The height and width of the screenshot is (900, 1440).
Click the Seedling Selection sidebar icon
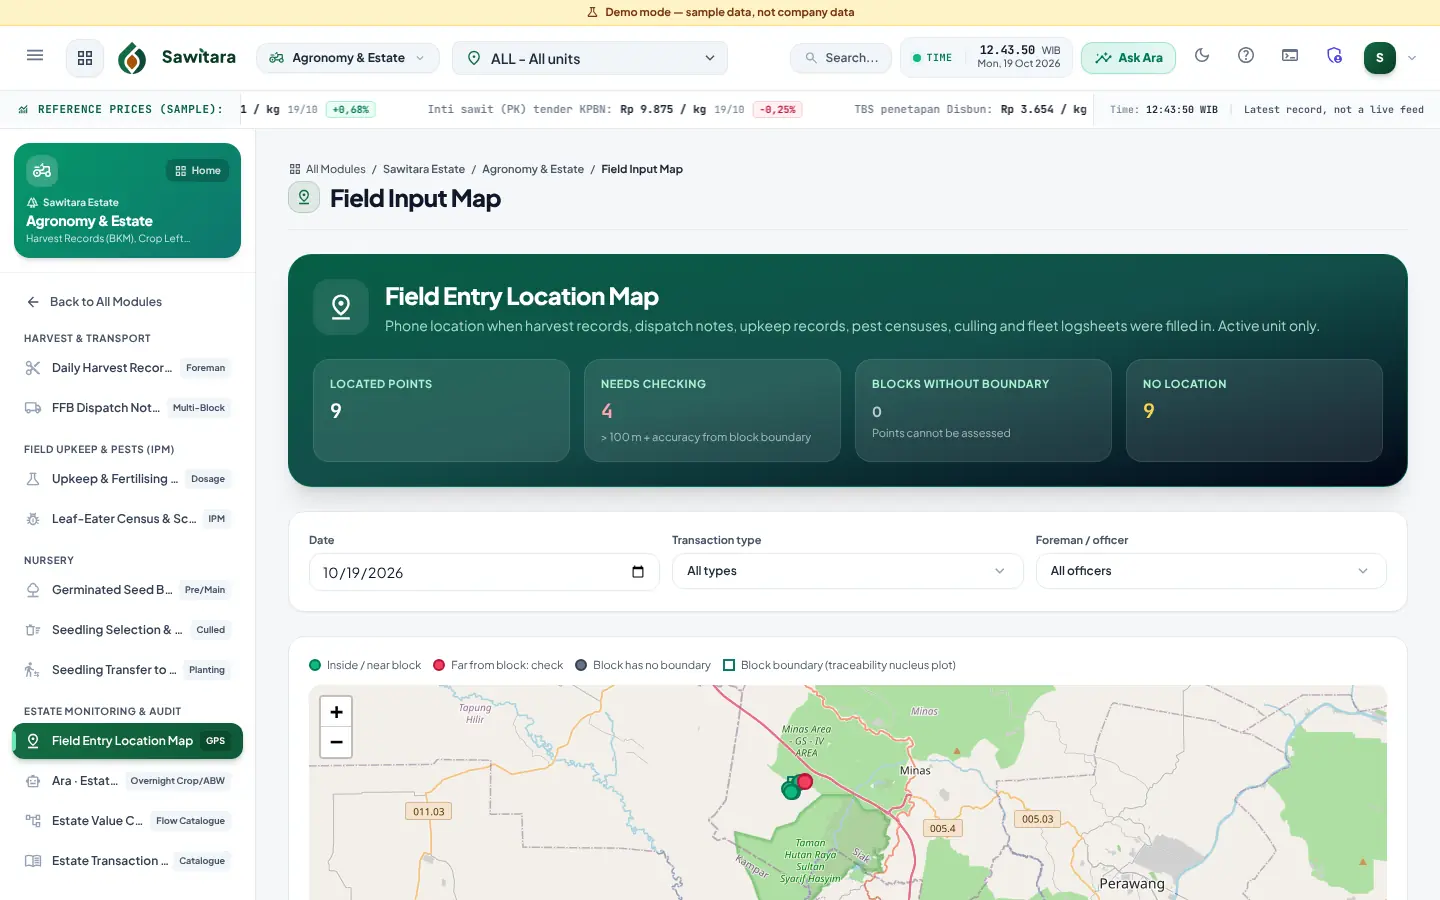click(33, 630)
